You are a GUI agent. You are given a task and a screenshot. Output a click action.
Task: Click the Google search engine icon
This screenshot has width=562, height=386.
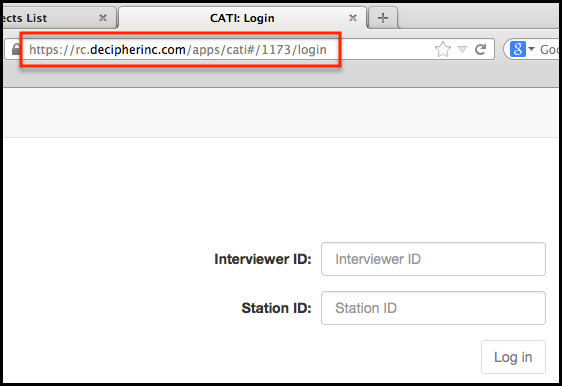click(x=518, y=49)
